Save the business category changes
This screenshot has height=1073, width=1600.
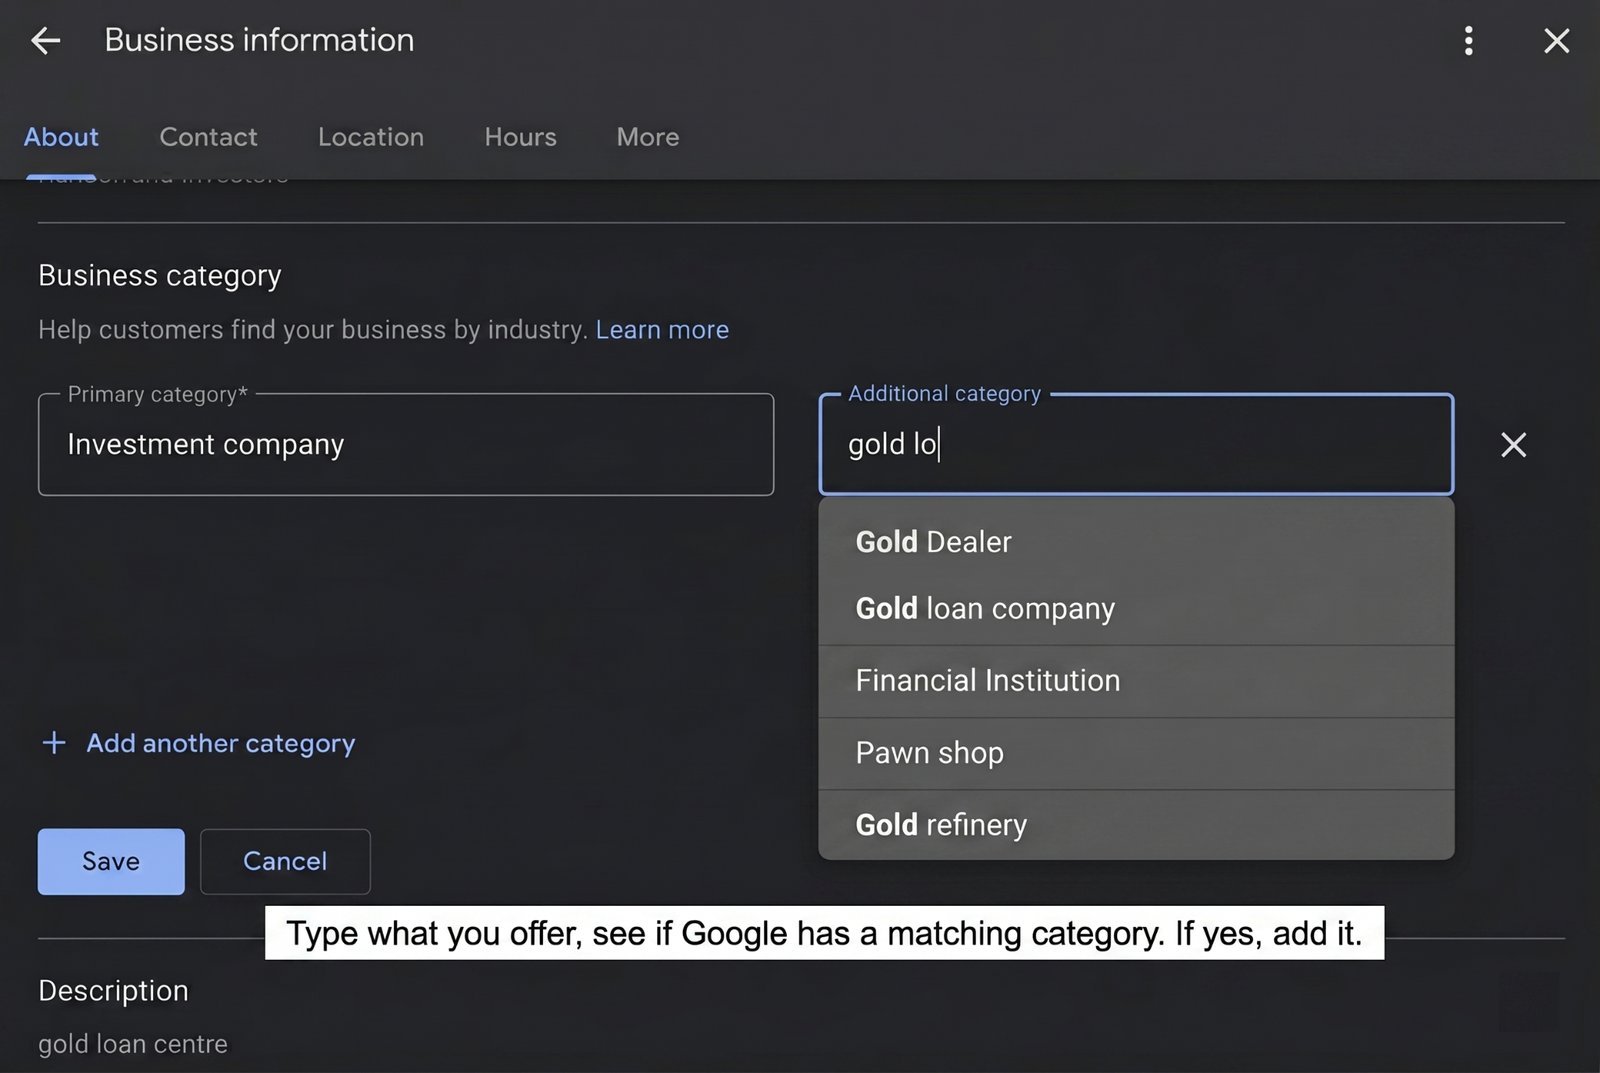pyautogui.click(x=111, y=861)
